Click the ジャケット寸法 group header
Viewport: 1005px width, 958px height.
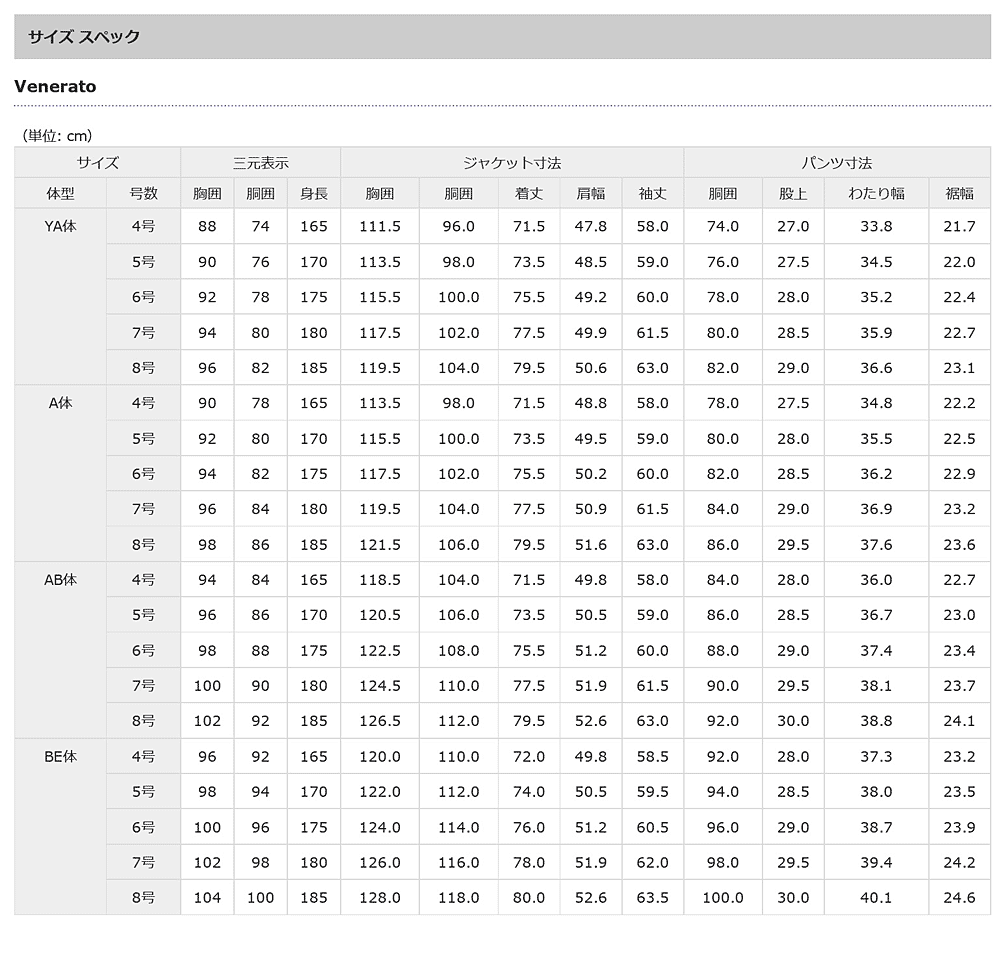(511, 163)
